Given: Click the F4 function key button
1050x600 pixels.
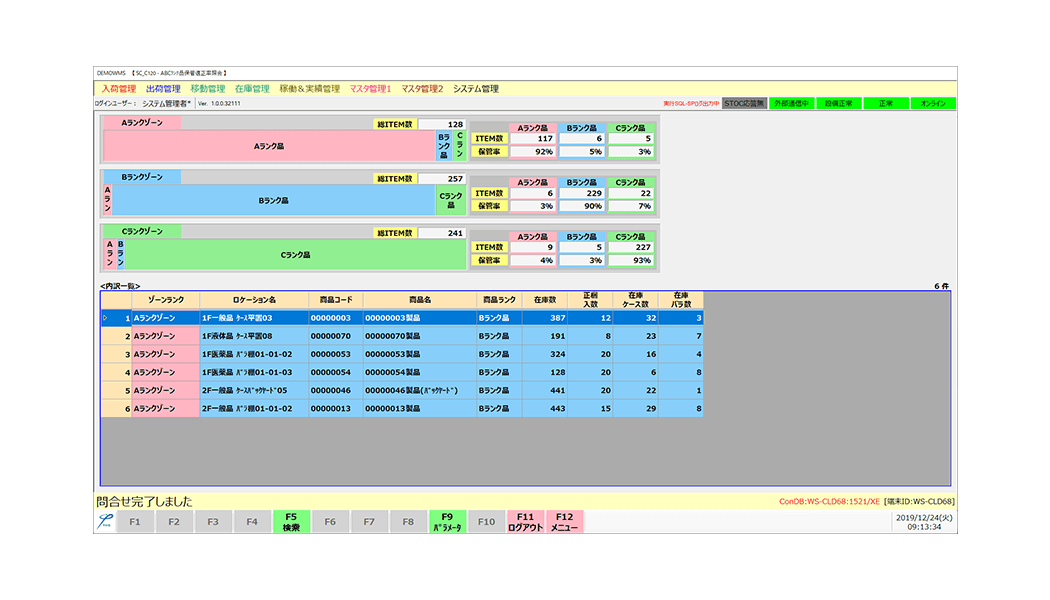Looking at the screenshot, I should pos(252,522).
